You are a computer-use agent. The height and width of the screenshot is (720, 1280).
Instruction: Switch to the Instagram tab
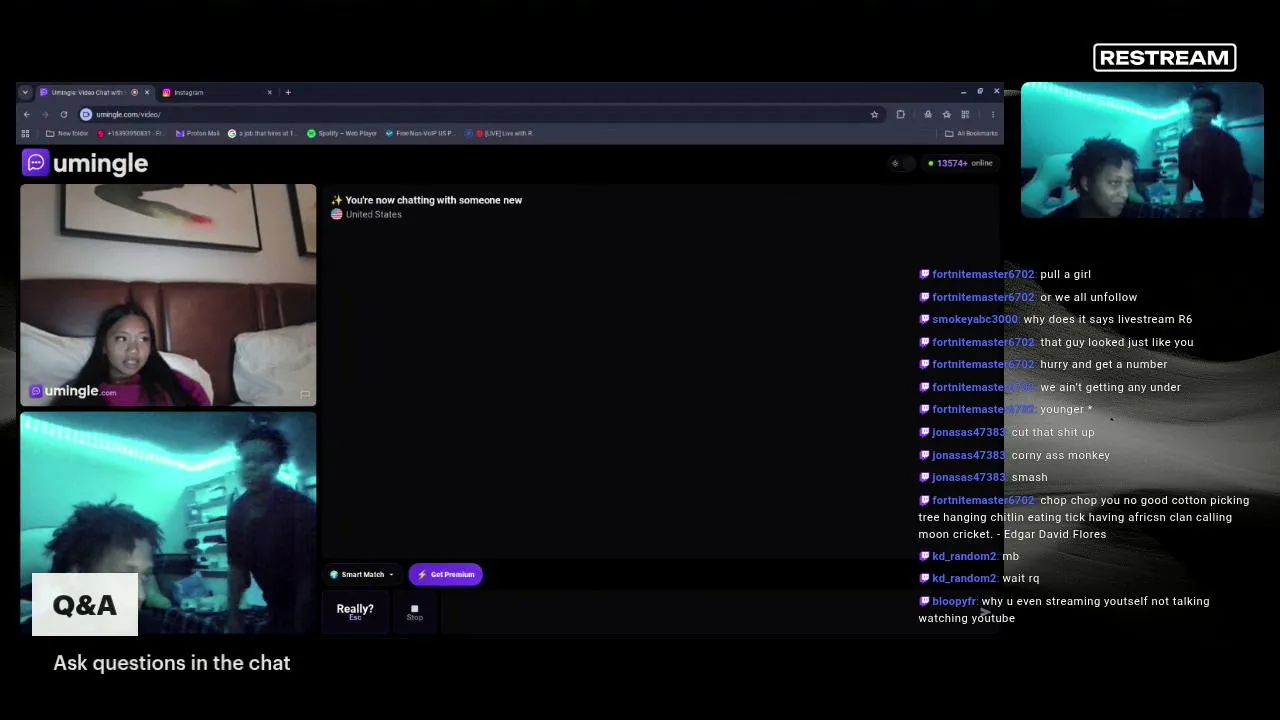pyautogui.click(x=215, y=92)
